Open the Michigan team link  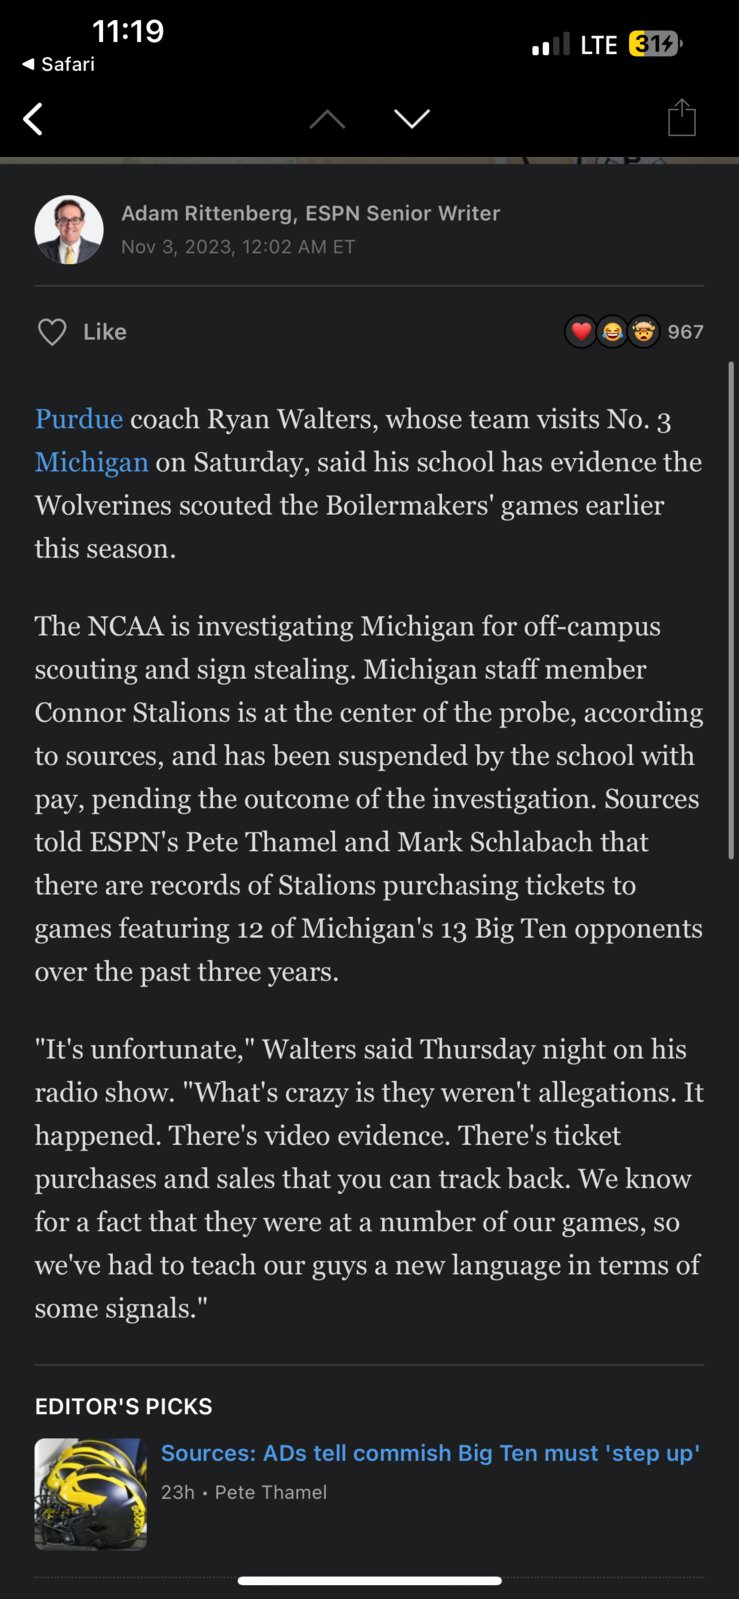[x=92, y=461]
